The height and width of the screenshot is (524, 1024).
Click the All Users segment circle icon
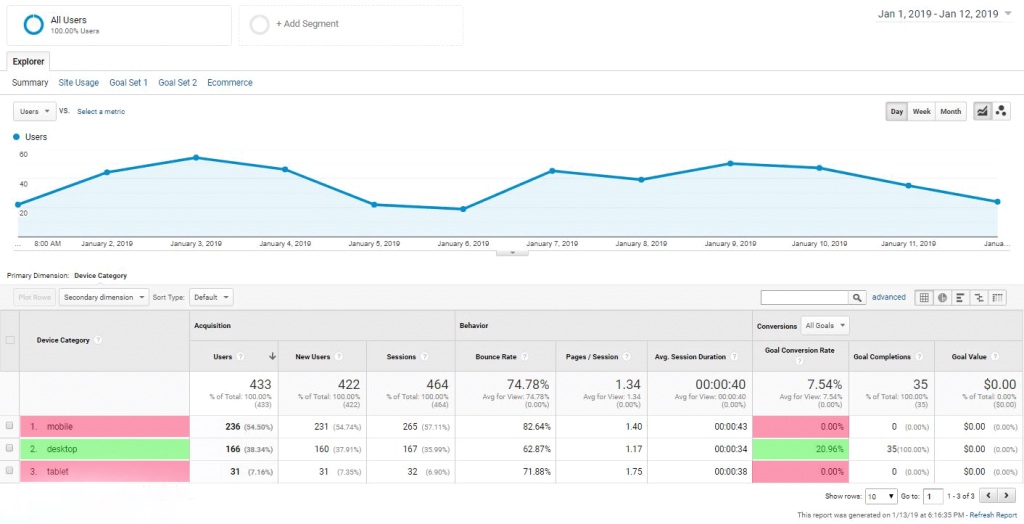coord(33,24)
